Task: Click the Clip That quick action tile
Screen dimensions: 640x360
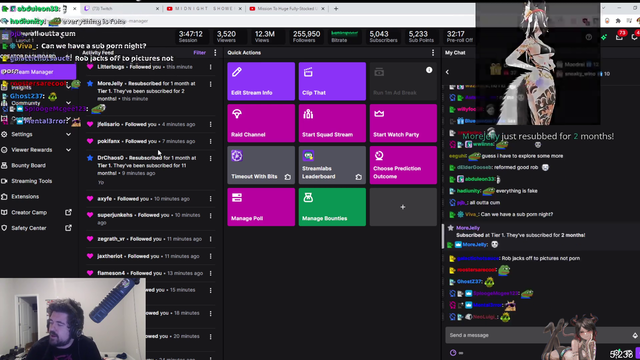Action: point(332,81)
